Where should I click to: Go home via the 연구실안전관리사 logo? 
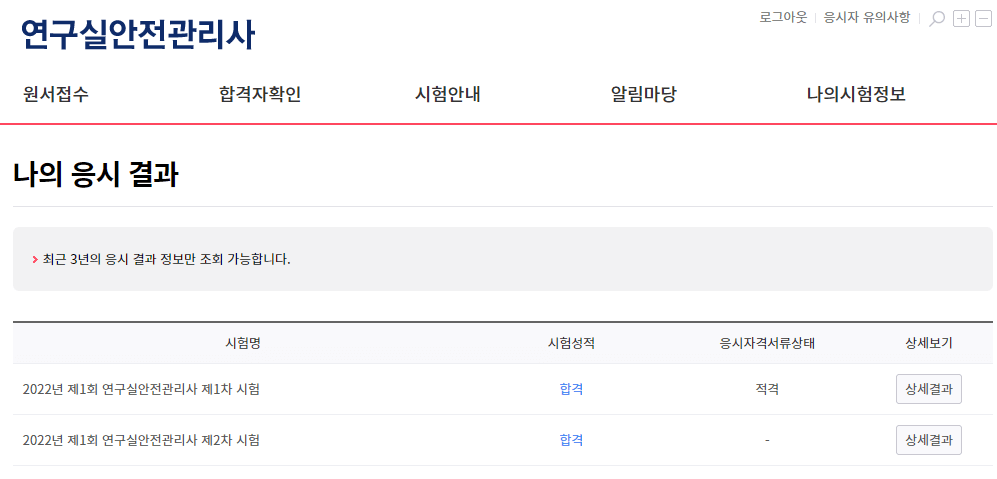tap(138, 34)
